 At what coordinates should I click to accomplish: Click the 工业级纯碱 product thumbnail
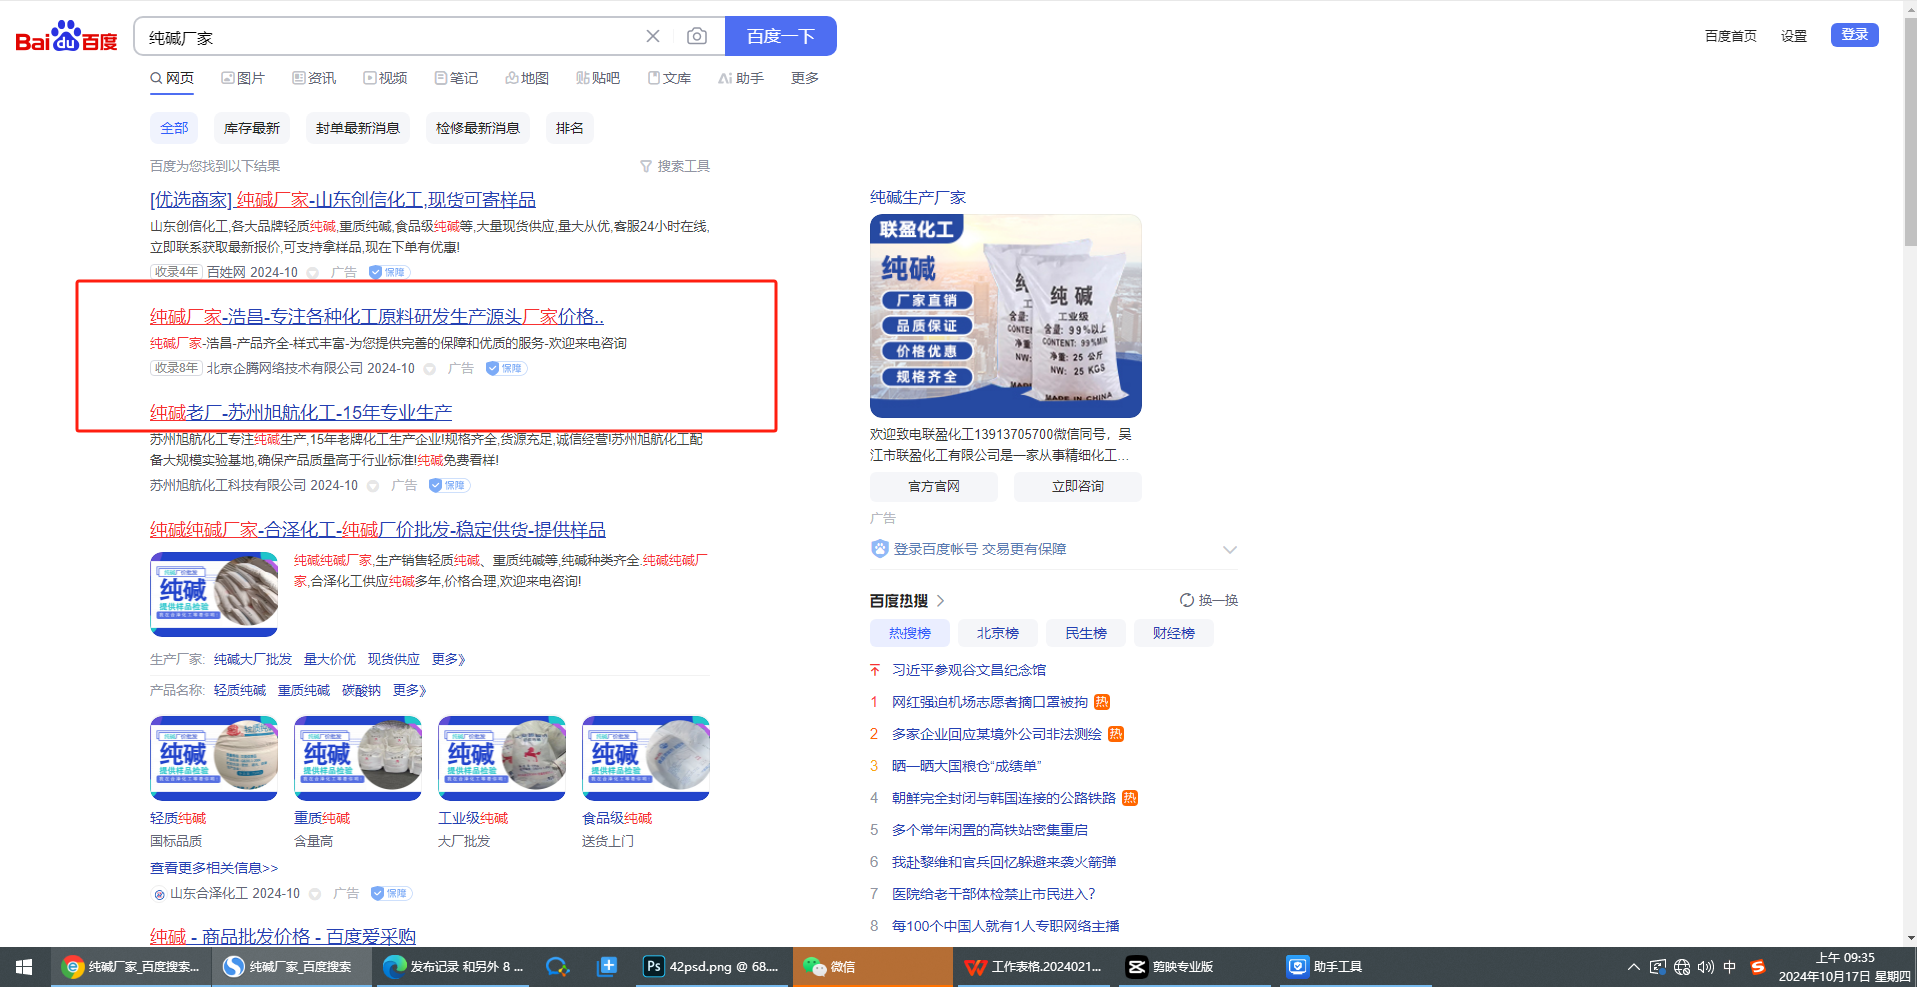click(502, 758)
